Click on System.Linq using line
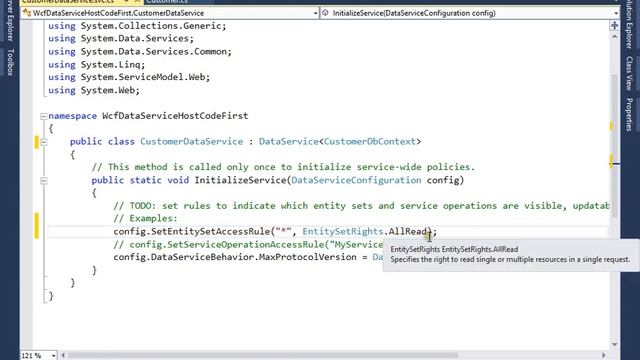 97,64
